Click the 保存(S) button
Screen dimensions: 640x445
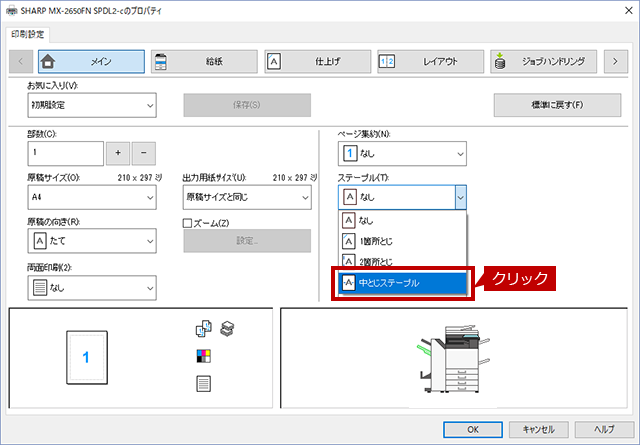click(x=247, y=105)
